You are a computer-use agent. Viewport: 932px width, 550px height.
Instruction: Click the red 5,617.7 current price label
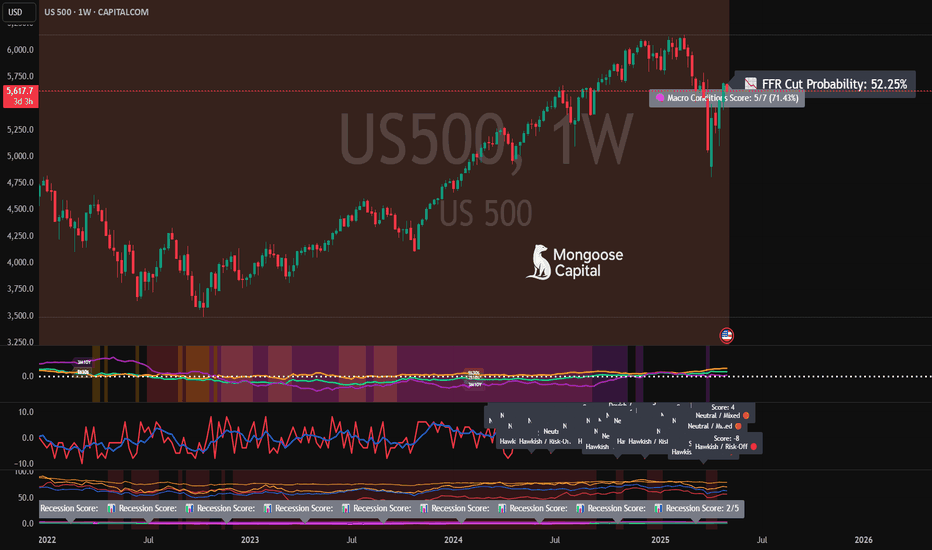[x=20, y=91]
